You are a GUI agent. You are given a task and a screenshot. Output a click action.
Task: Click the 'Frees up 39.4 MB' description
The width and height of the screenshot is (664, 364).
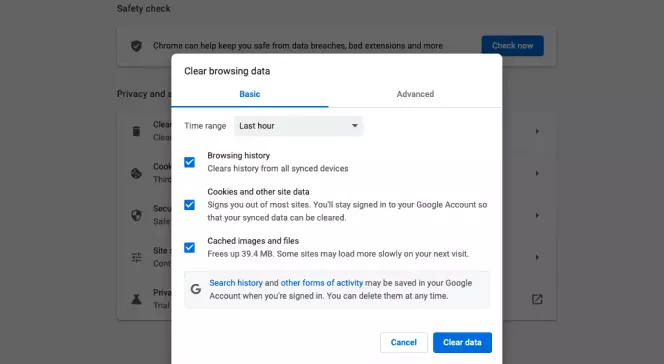pyautogui.click(x=338, y=254)
